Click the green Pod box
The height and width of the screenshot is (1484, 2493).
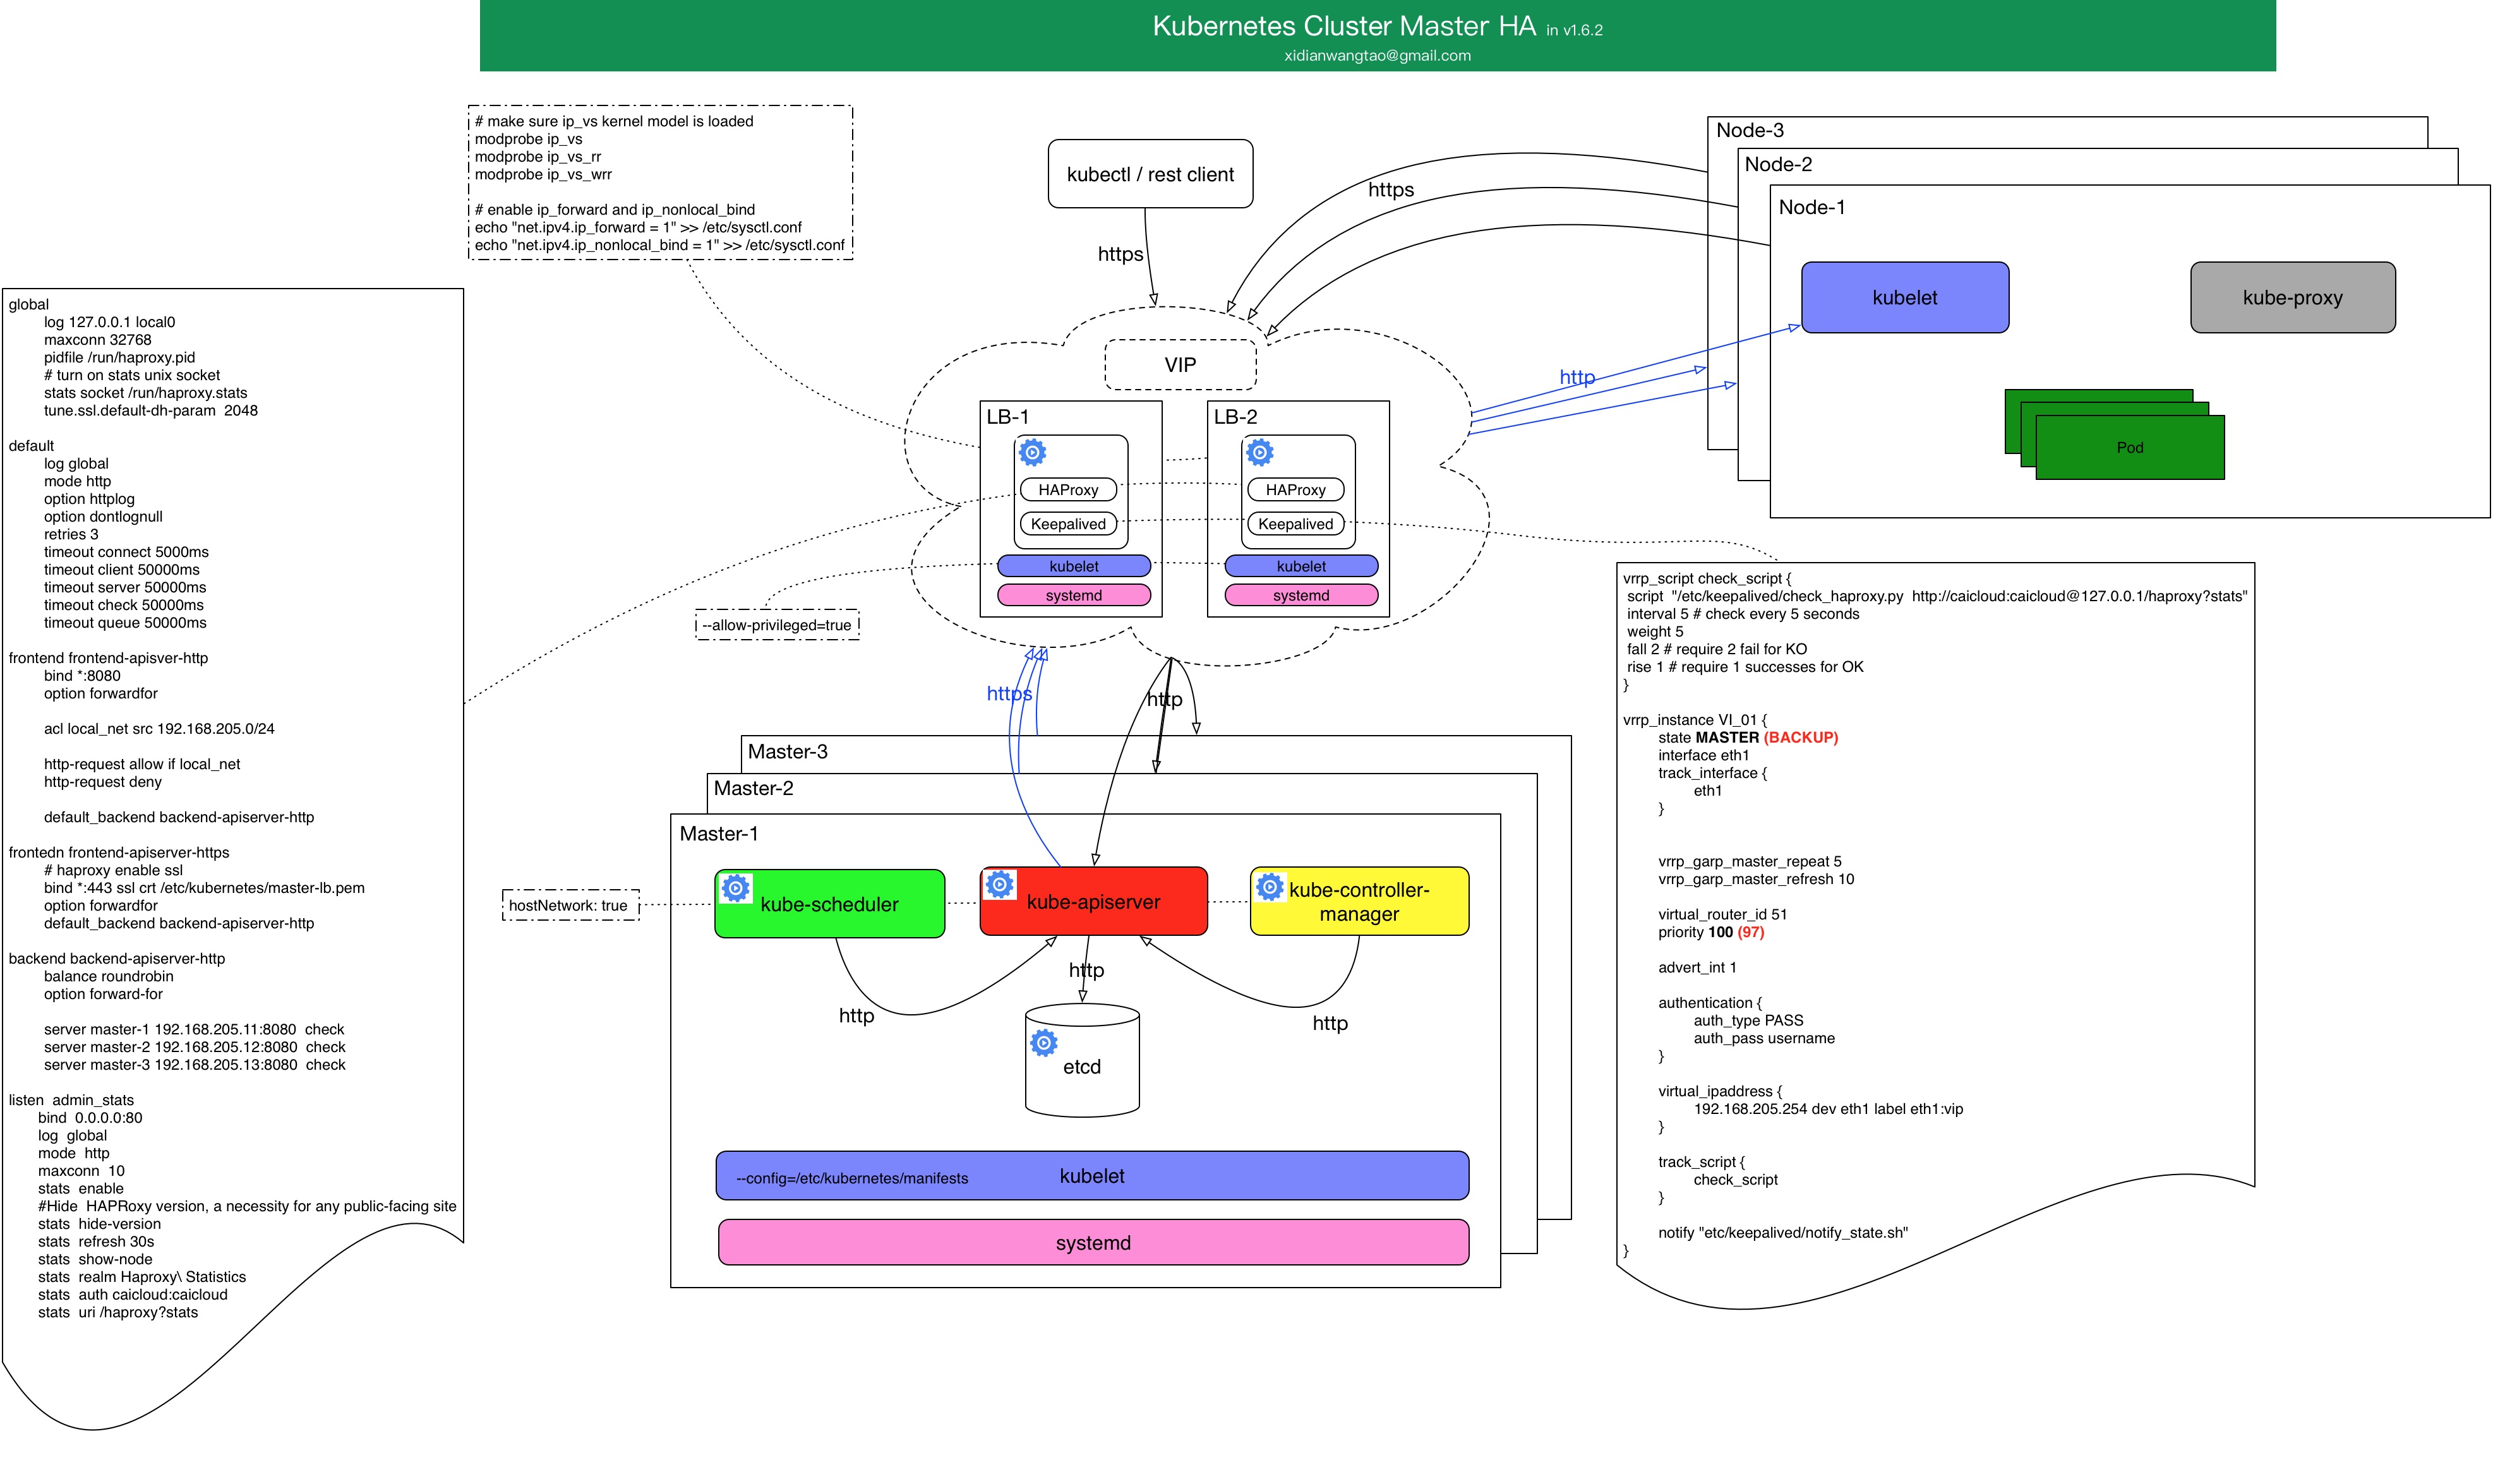[x=2129, y=447]
